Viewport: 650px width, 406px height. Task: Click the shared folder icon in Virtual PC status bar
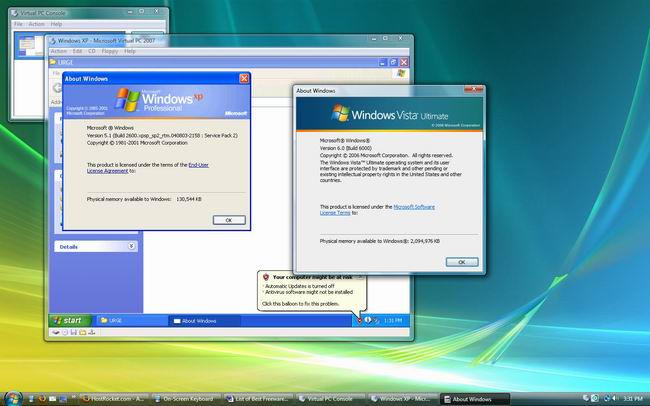(x=82, y=332)
